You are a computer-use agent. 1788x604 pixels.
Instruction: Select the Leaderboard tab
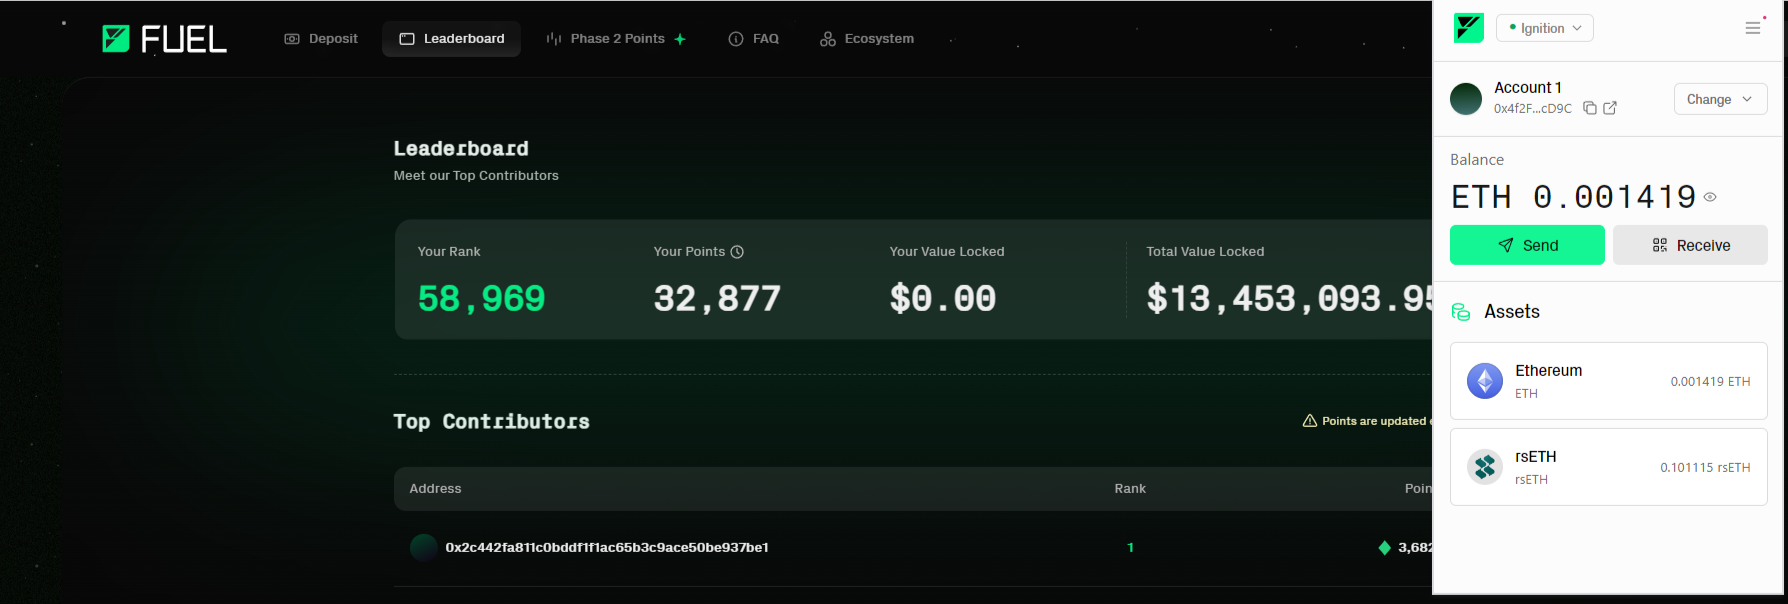[x=451, y=39]
